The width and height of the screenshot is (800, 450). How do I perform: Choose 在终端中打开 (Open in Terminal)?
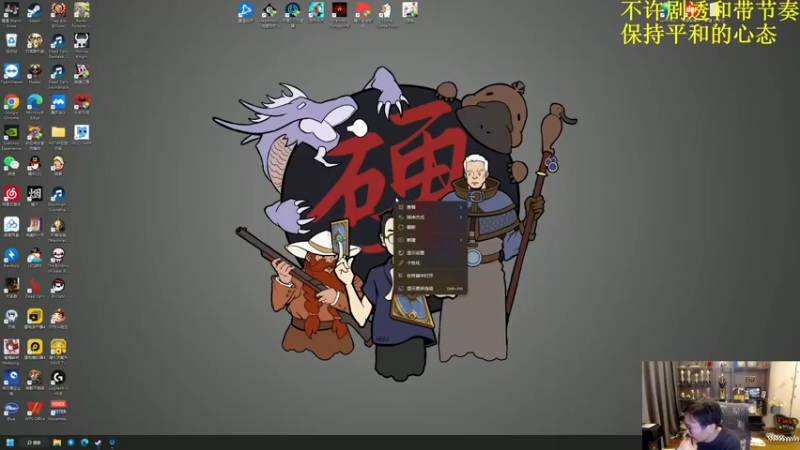(431, 276)
